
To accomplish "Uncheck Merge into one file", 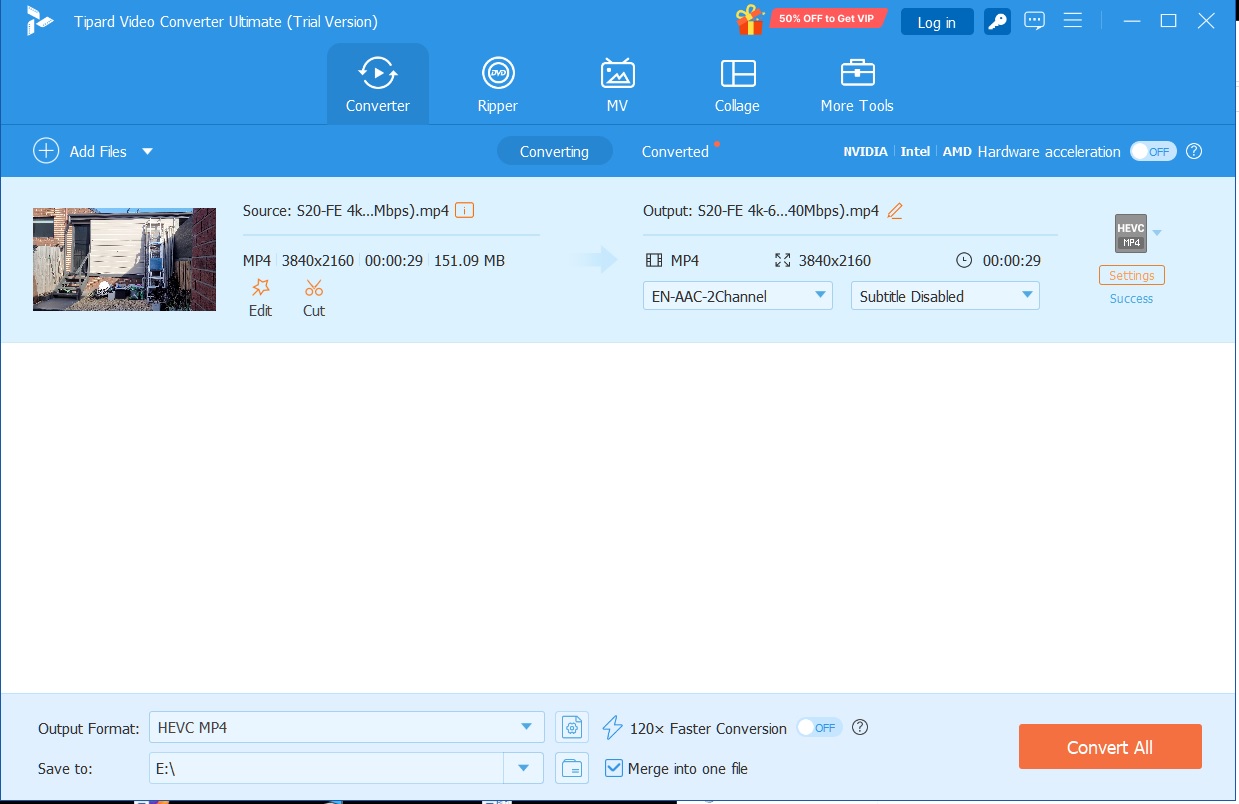I will click(615, 768).
